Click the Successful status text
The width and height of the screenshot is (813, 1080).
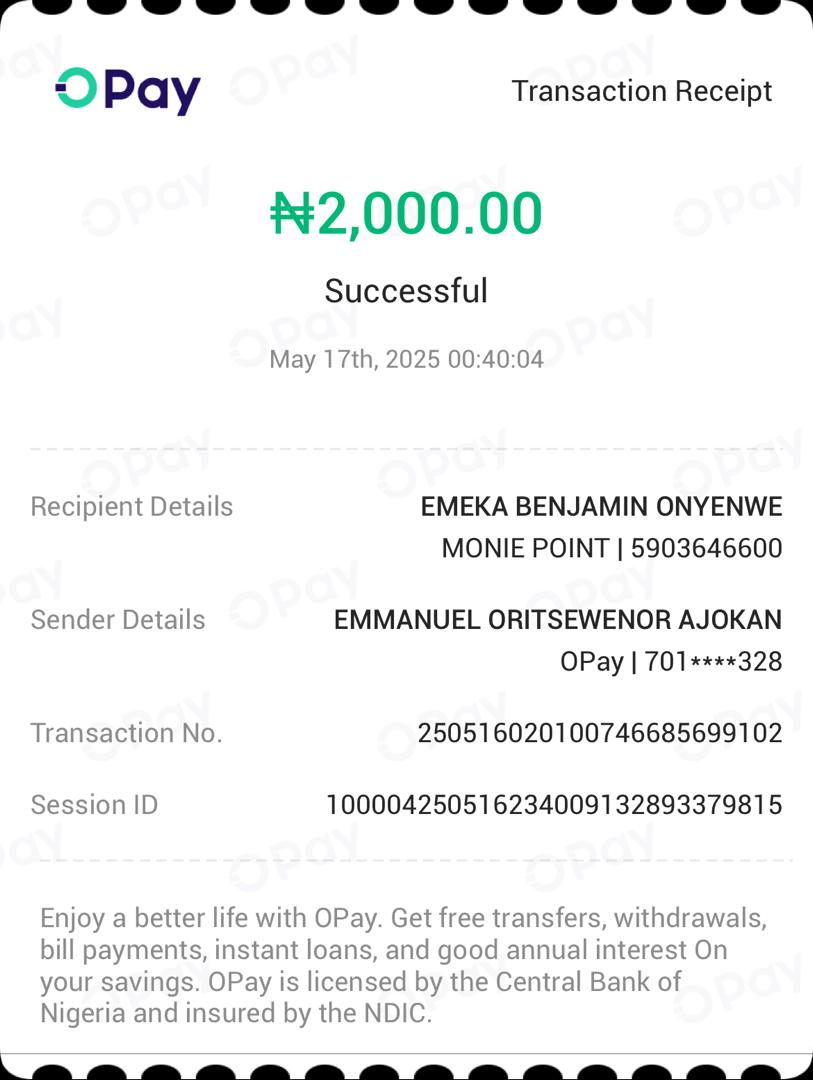(x=406, y=291)
